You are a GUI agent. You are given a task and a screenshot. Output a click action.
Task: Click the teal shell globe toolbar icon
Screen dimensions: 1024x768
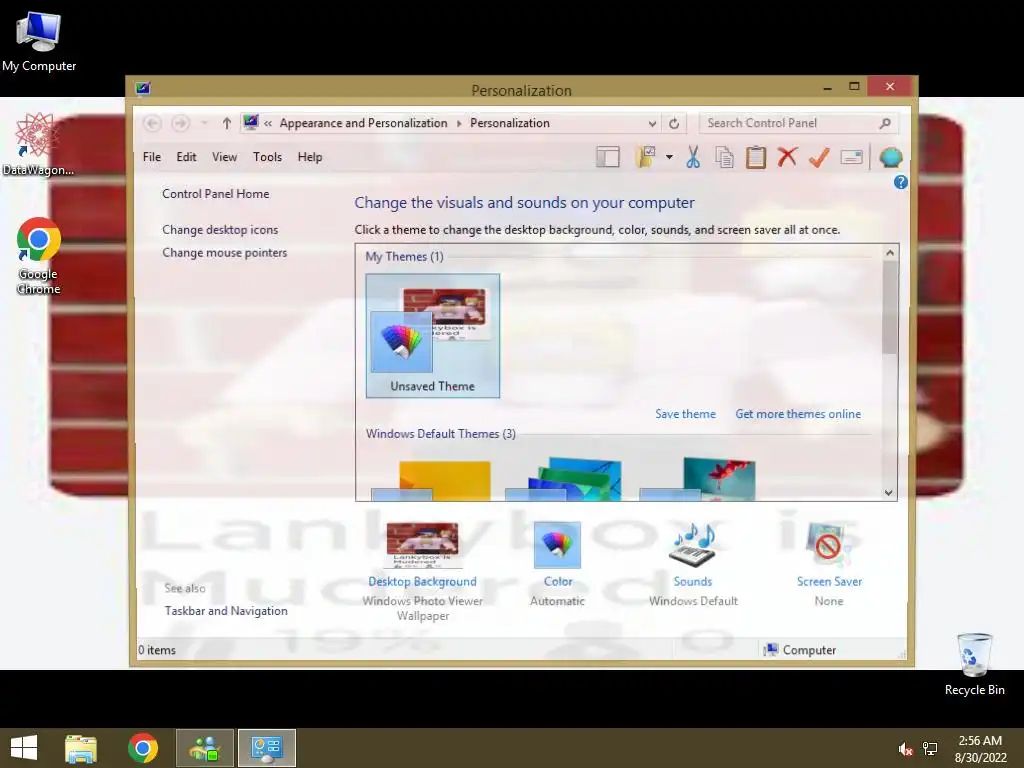(891, 157)
